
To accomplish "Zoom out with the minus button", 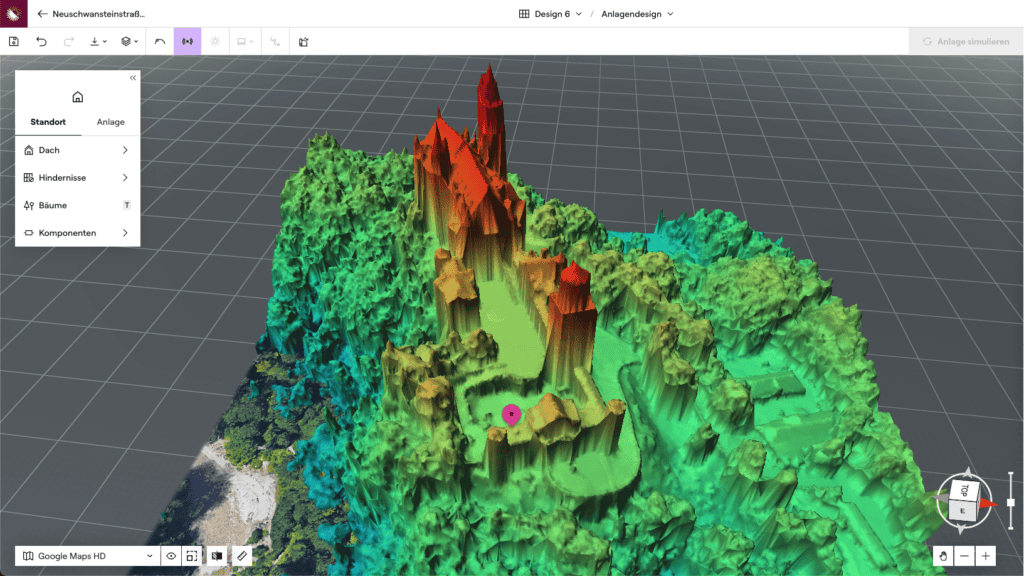I will pyautogui.click(x=965, y=556).
